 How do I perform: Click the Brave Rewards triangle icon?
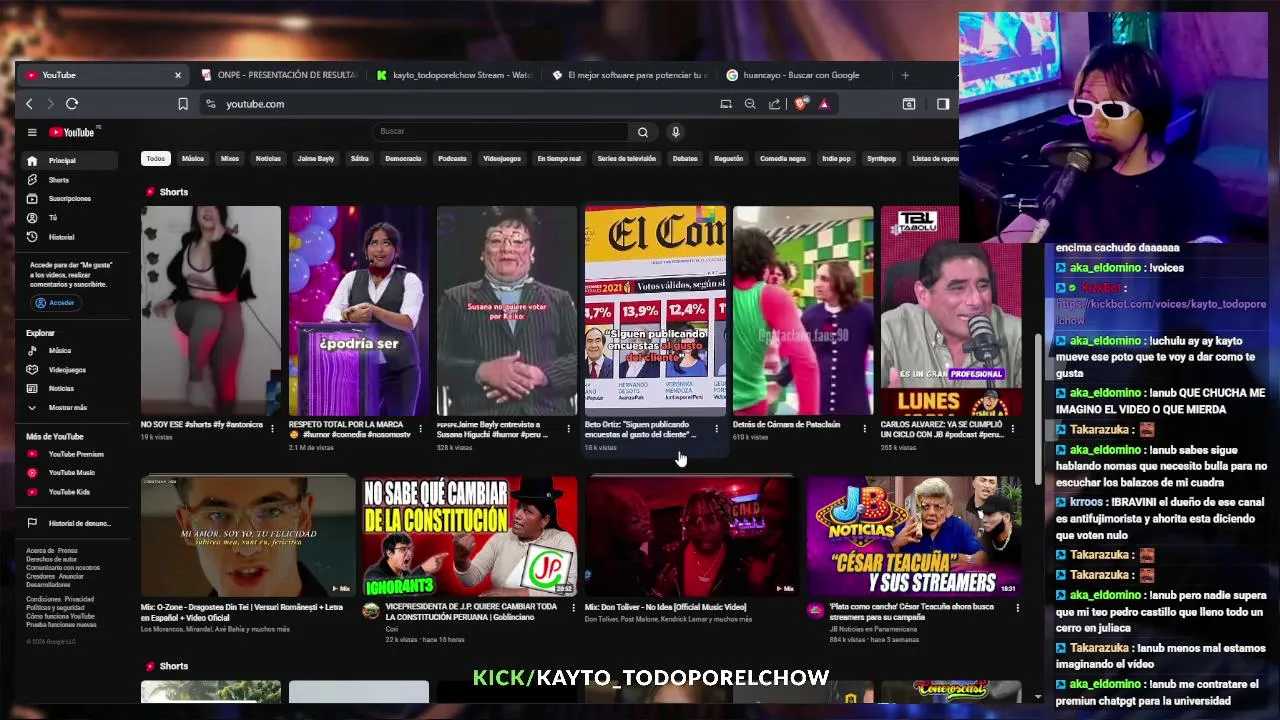tap(824, 104)
